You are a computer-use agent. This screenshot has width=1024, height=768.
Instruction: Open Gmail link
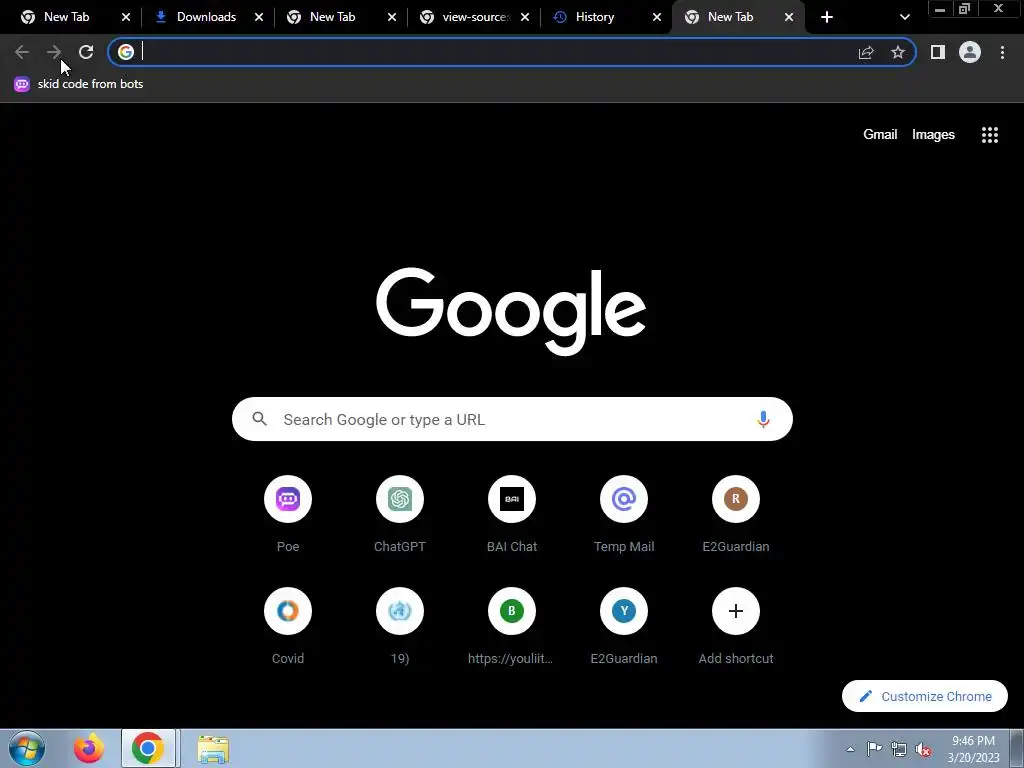coord(880,135)
